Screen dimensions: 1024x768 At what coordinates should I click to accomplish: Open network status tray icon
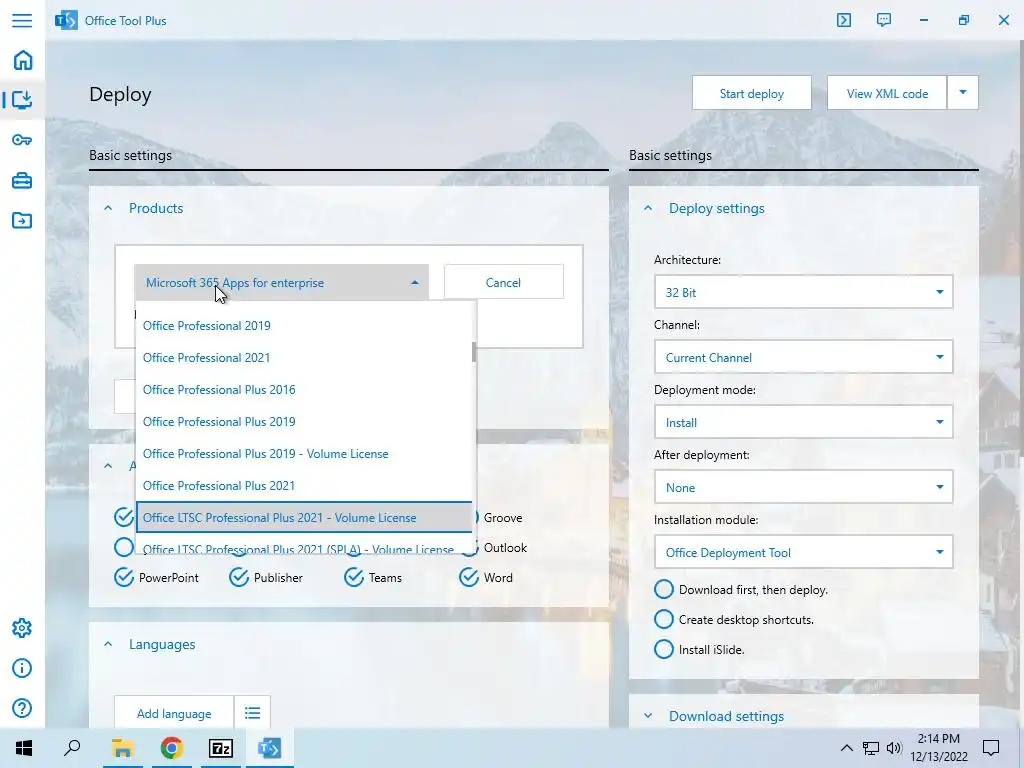(x=871, y=748)
